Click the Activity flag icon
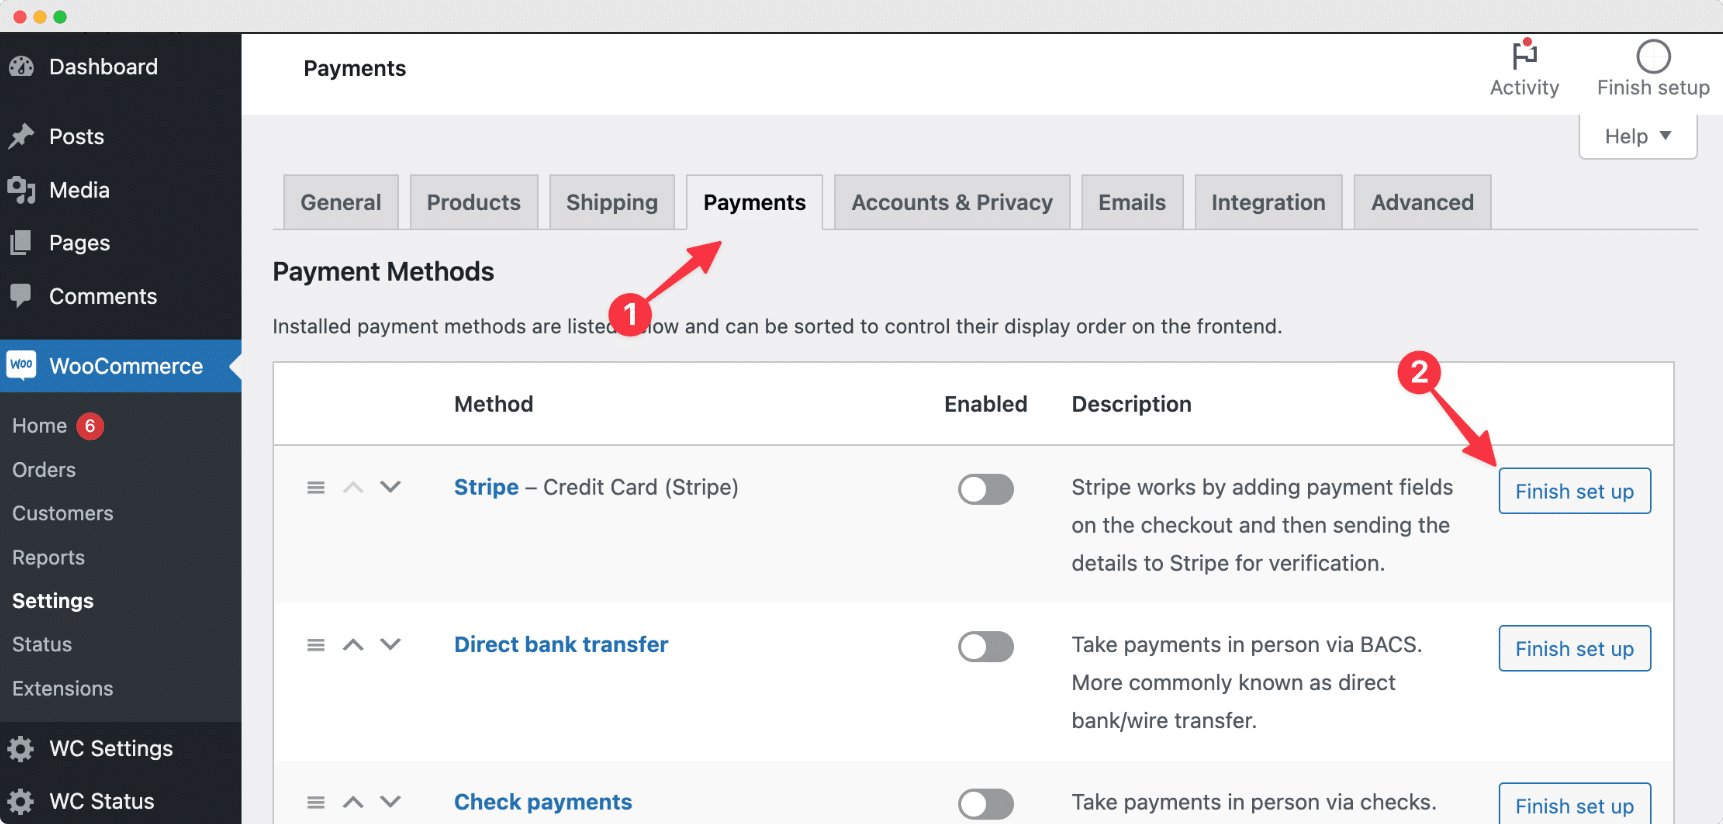The width and height of the screenshot is (1723, 824). (1524, 57)
